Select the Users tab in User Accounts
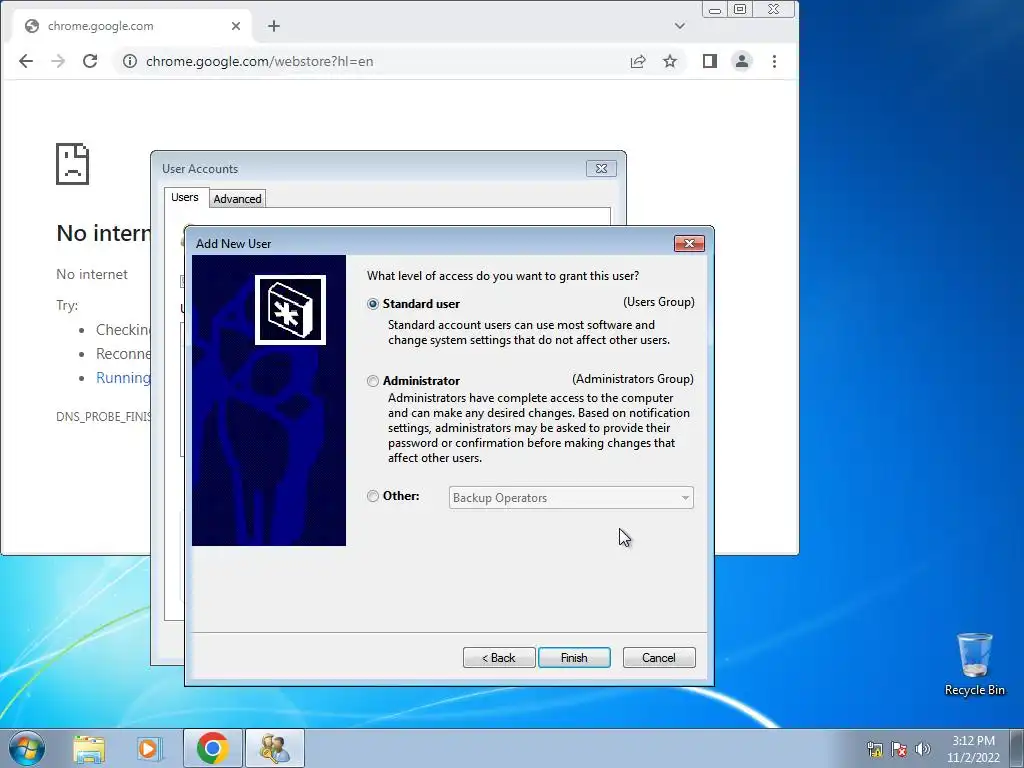This screenshot has width=1024, height=768. tap(185, 197)
